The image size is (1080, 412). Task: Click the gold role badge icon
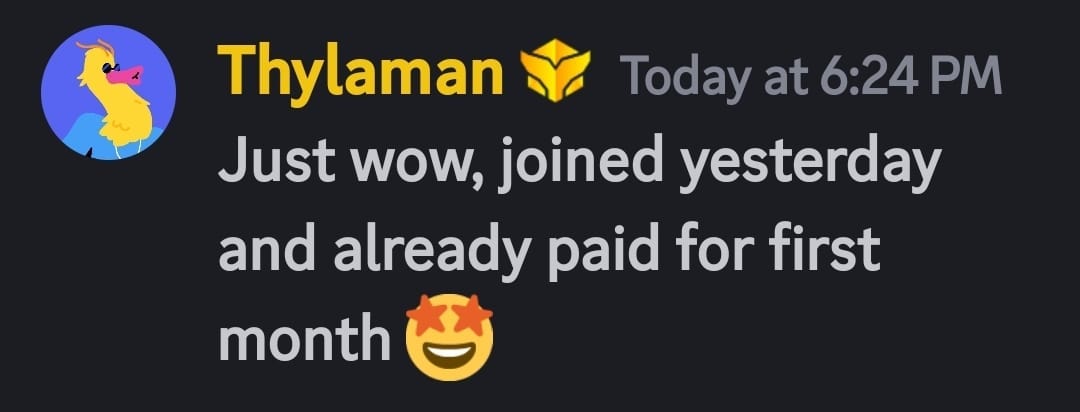pos(554,70)
